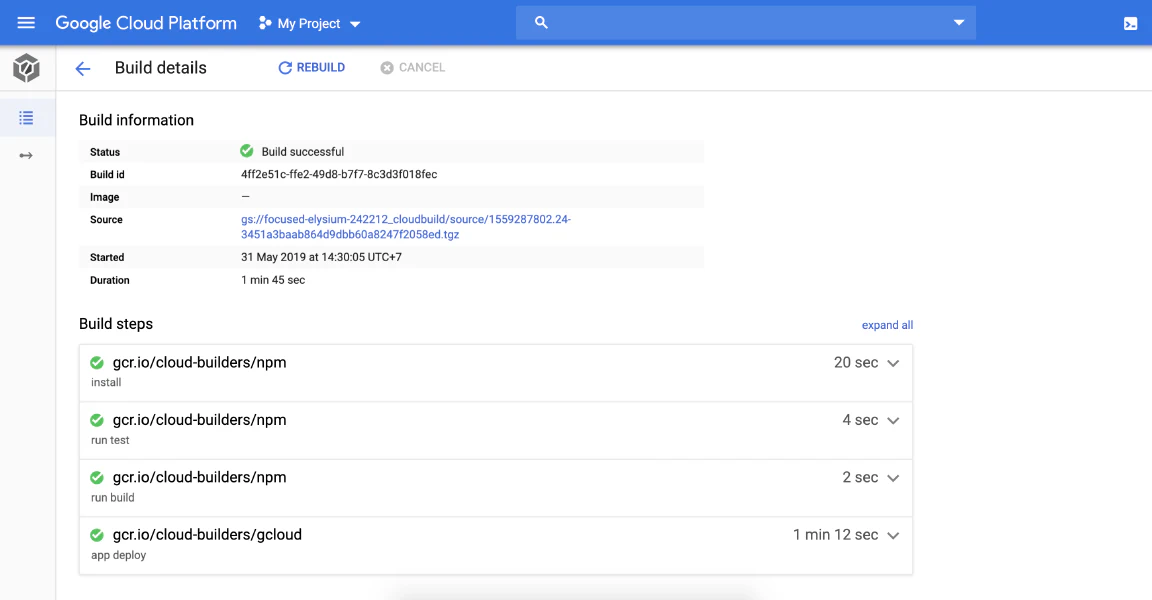Click the 20 sec step duration
Viewport: 1152px width, 600px height.
click(x=856, y=362)
